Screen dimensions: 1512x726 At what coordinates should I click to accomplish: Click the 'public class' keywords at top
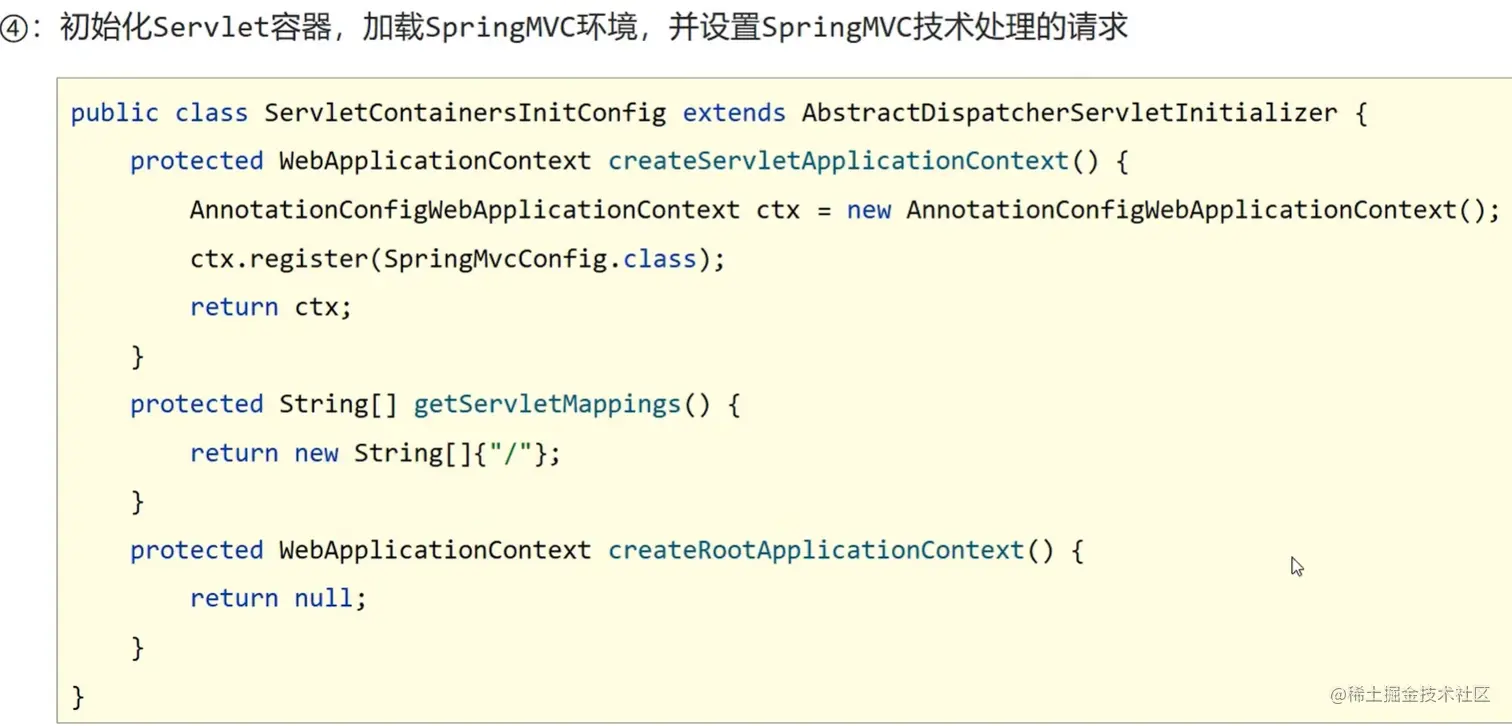tap(159, 113)
